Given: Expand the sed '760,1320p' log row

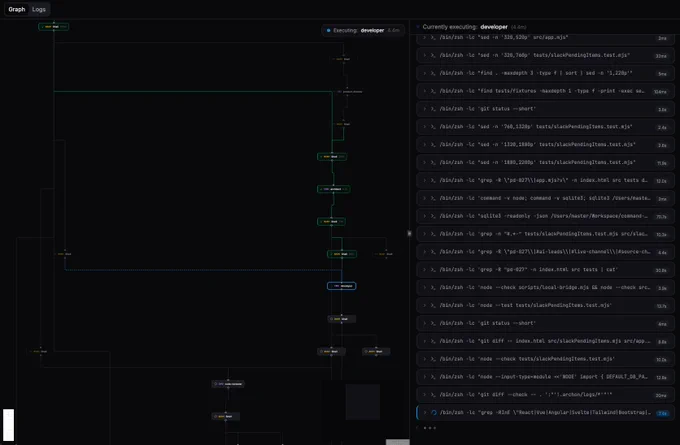Looking at the screenshot, I should tap(545, 127).
